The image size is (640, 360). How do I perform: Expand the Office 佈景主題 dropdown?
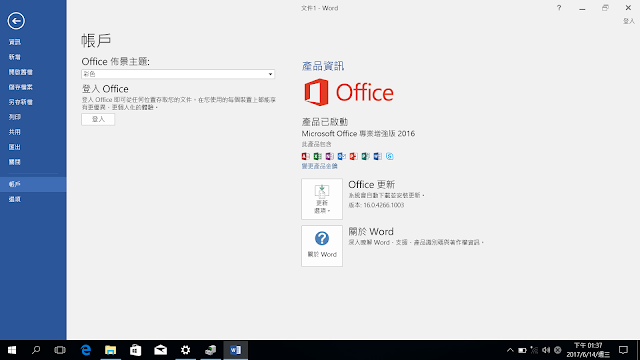click(178, 74)
